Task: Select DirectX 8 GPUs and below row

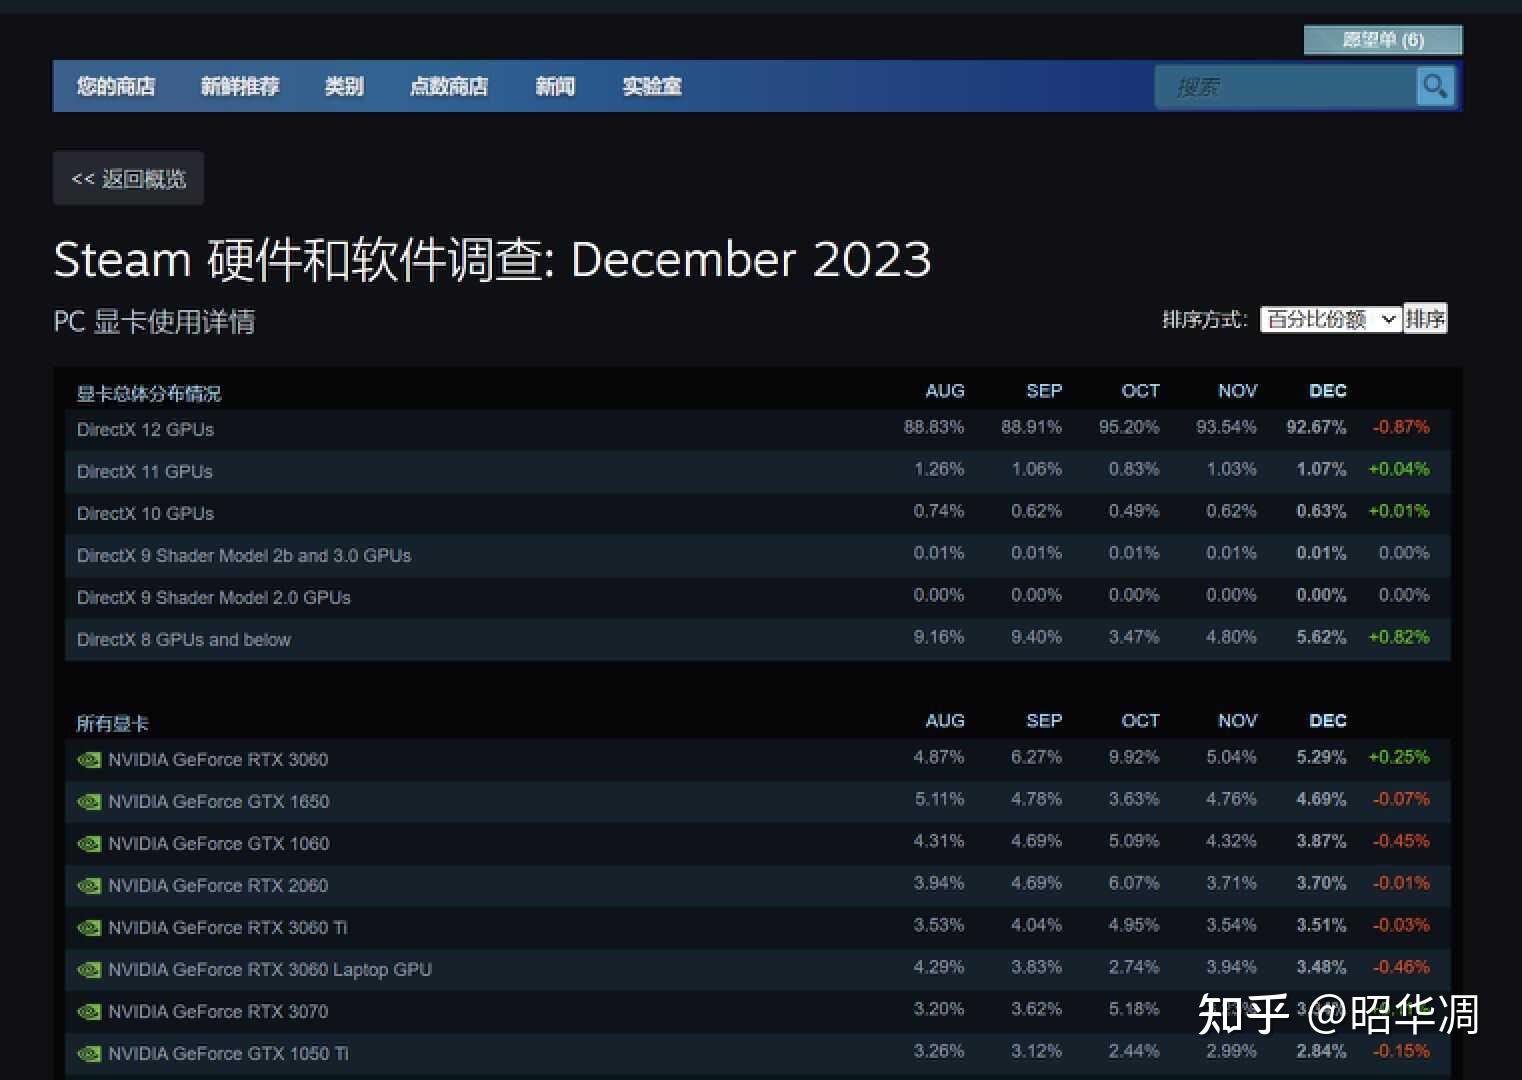Action: point(757,639)
